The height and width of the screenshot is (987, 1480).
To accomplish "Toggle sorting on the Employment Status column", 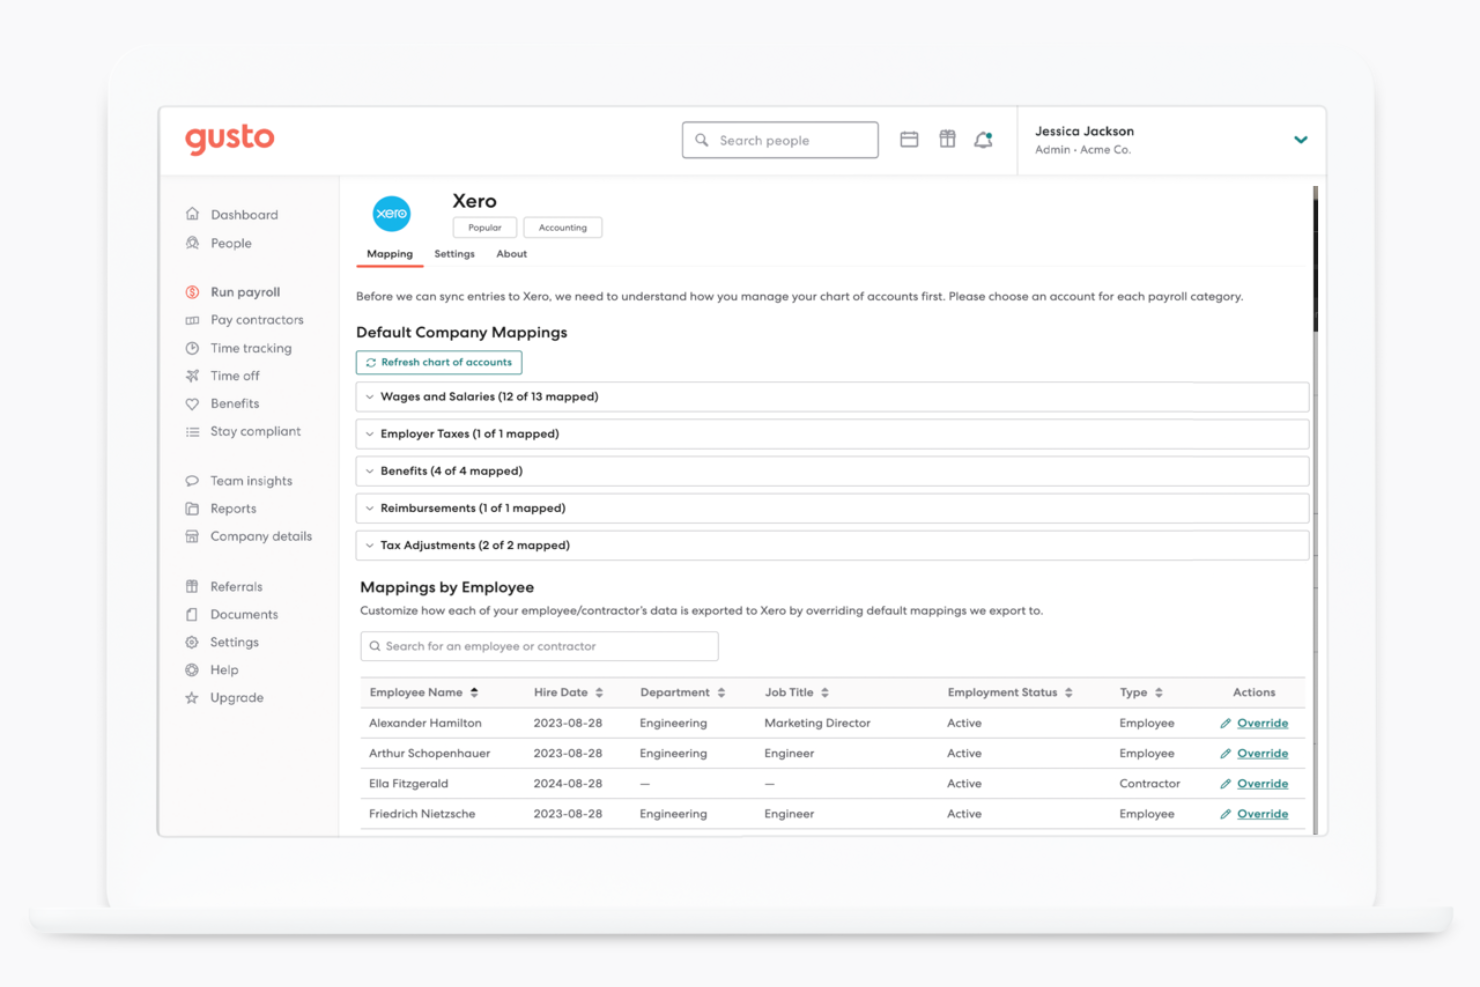I will pyautogui.click(x=1068, y=692).
